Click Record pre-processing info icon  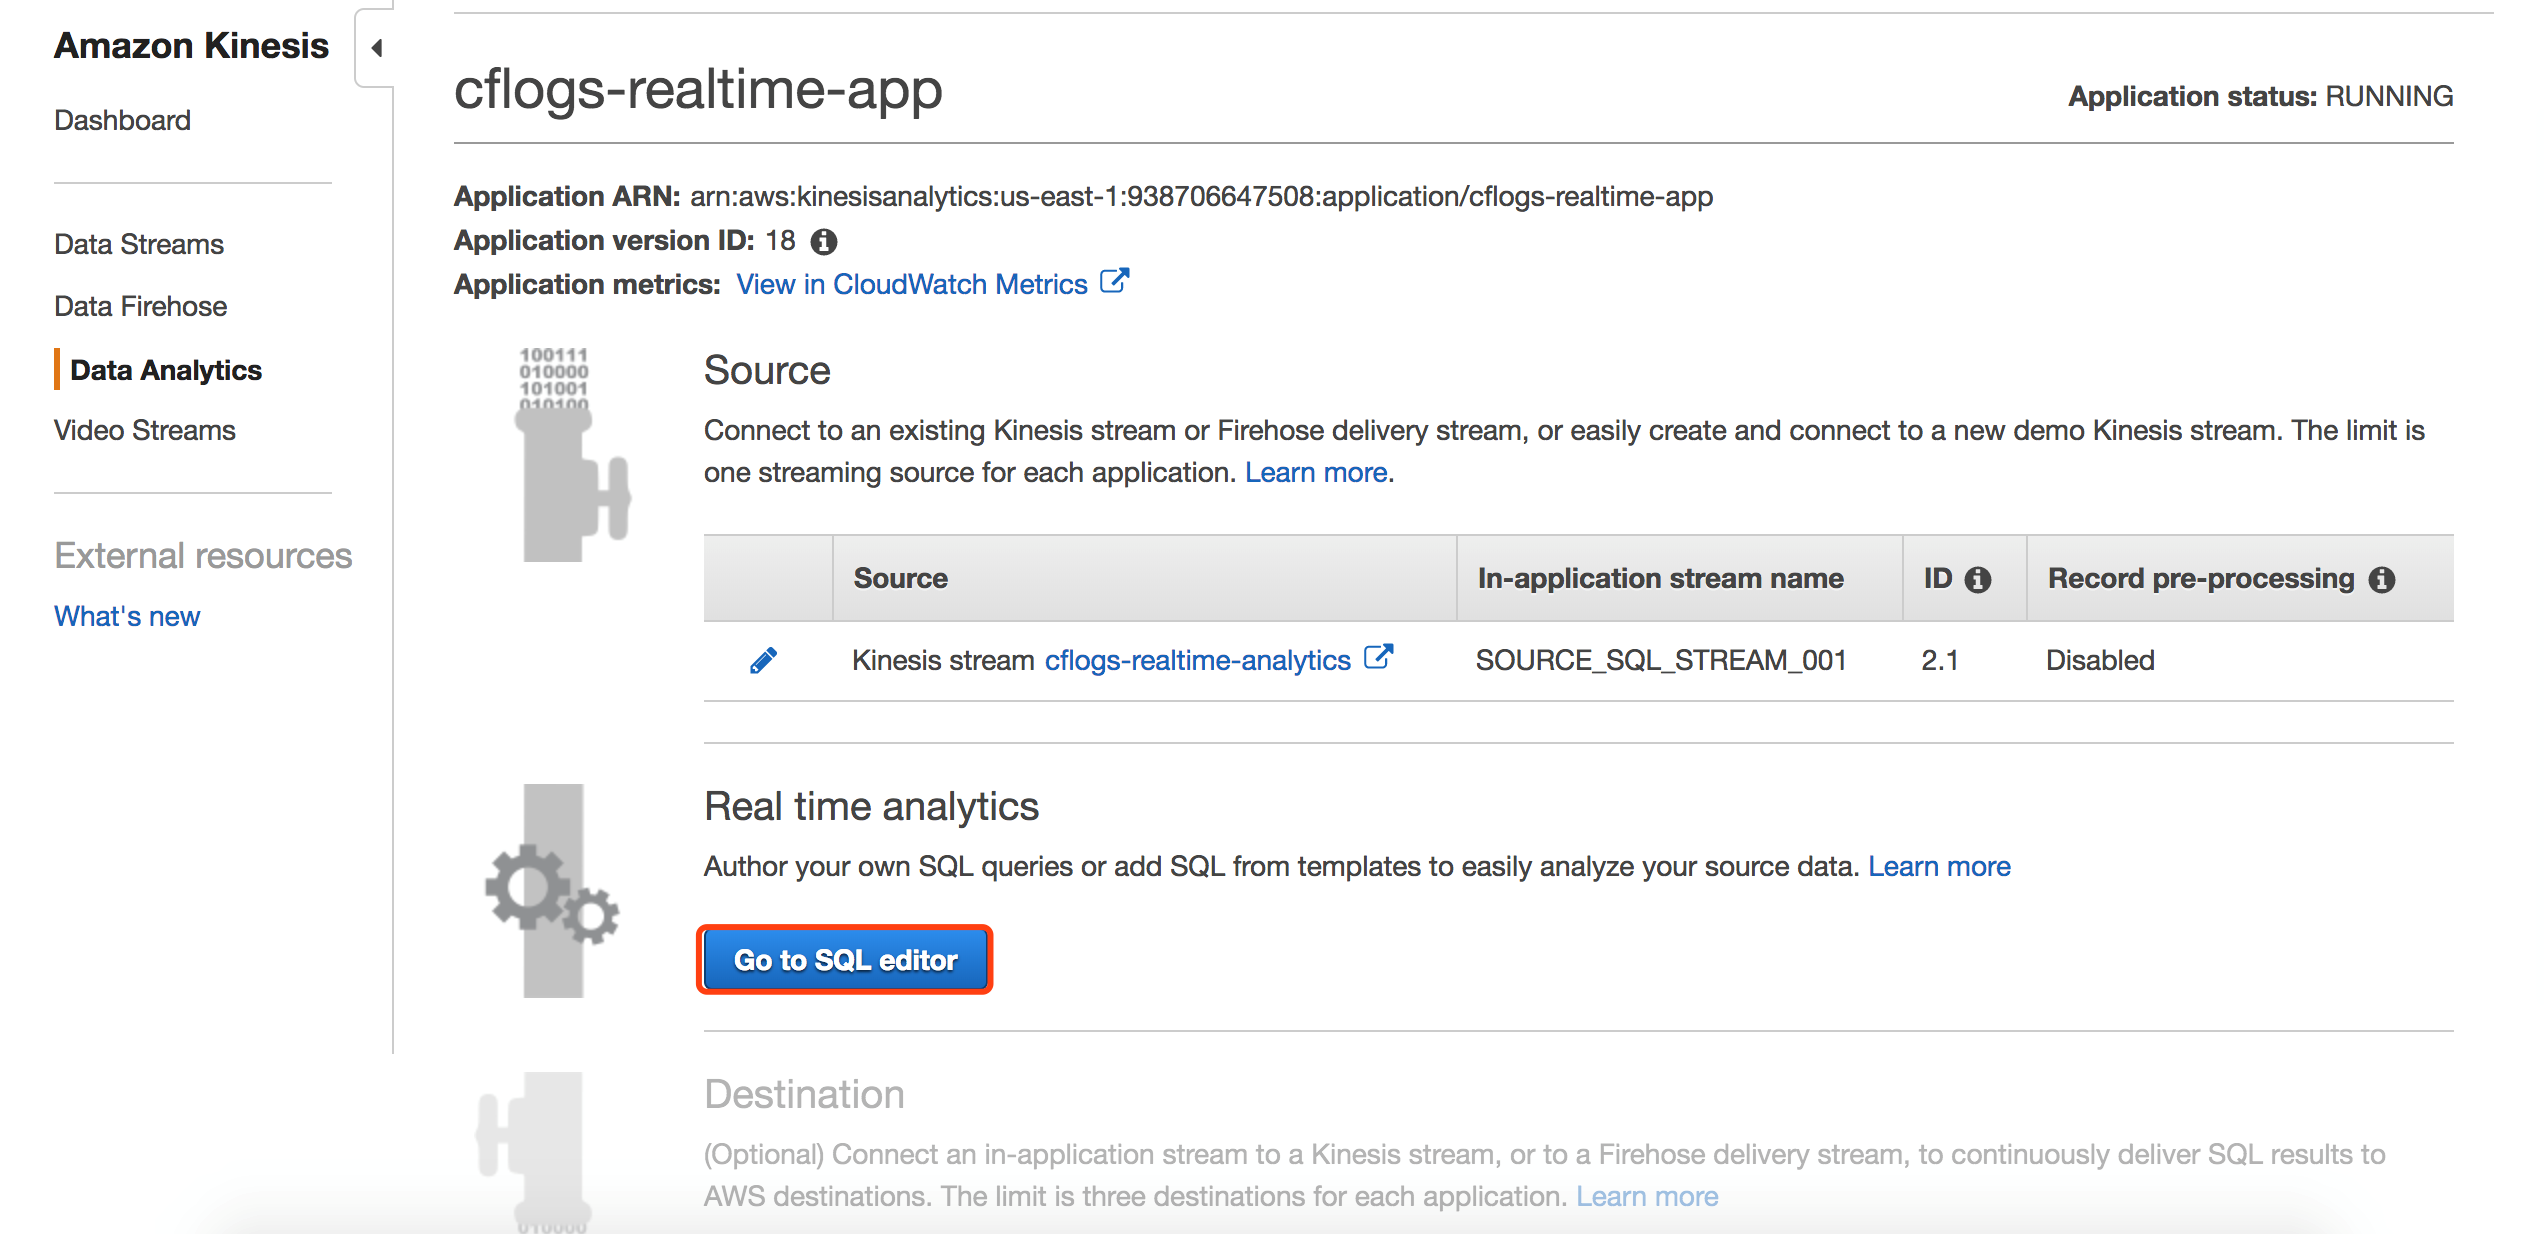click(x=2382, y=579)
